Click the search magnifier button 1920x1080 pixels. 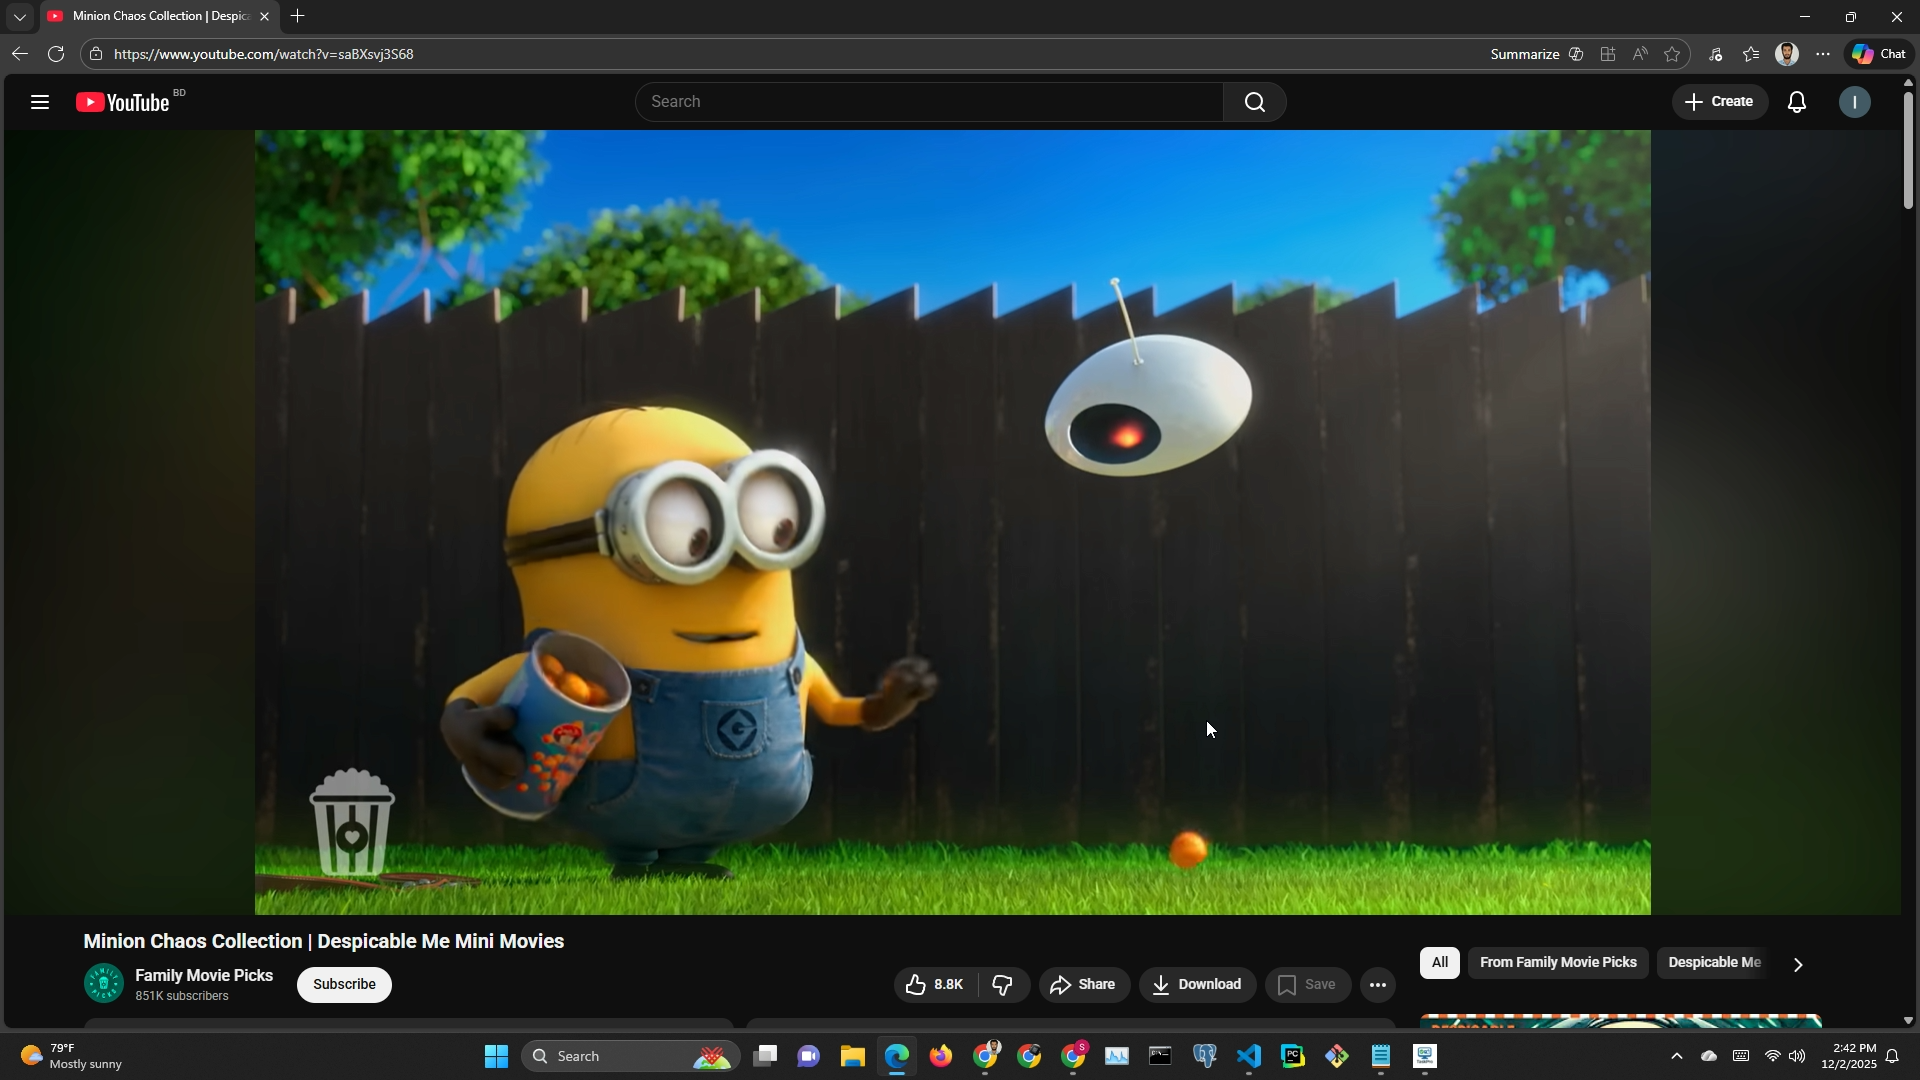coord(1254,102)
